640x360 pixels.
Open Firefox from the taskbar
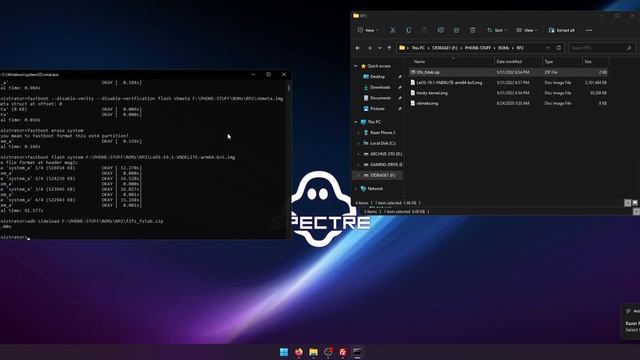pyautogui.click(x=299, y=352)
